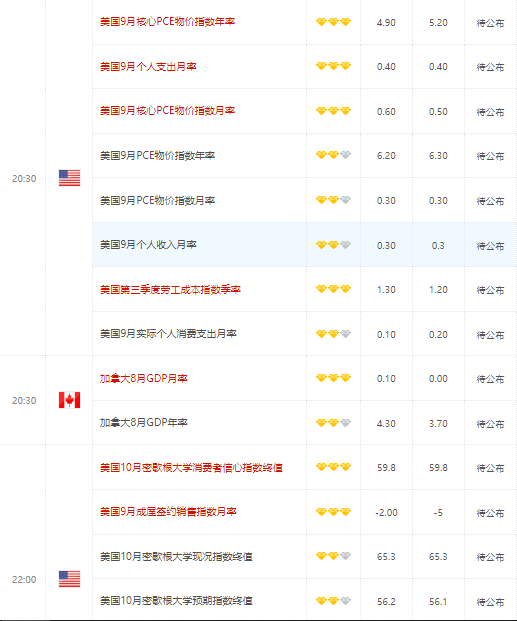Open 美国9月个人支出月率 indicator
Viewport: 517px width, 621px height.
click(148, 67)
